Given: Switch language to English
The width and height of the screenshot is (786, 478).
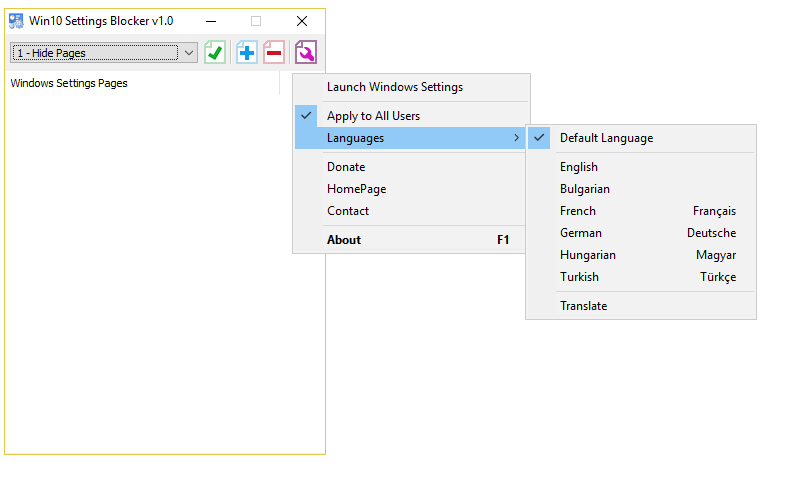Looking at the screenshot, I should [x=641, y=167].
